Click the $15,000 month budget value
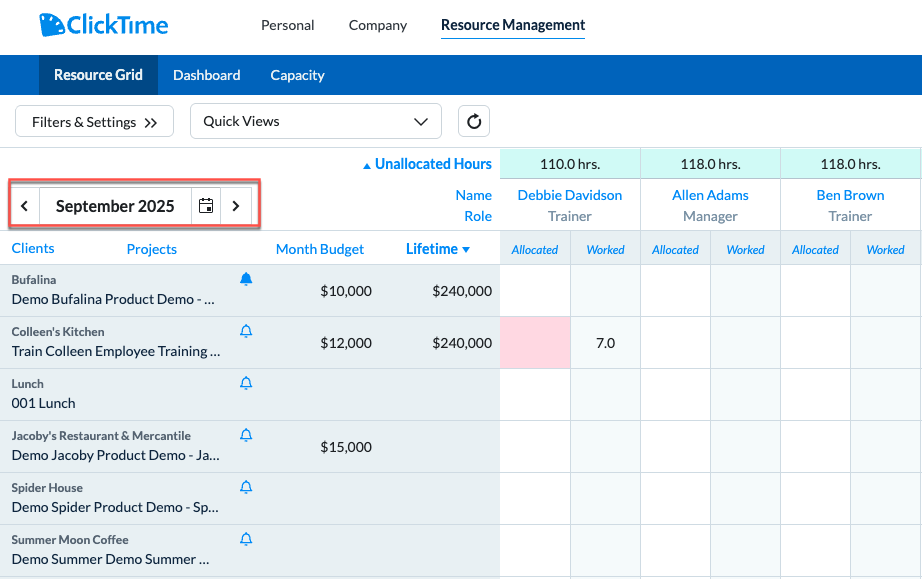The image size is (922, 579). click(346, 447)
